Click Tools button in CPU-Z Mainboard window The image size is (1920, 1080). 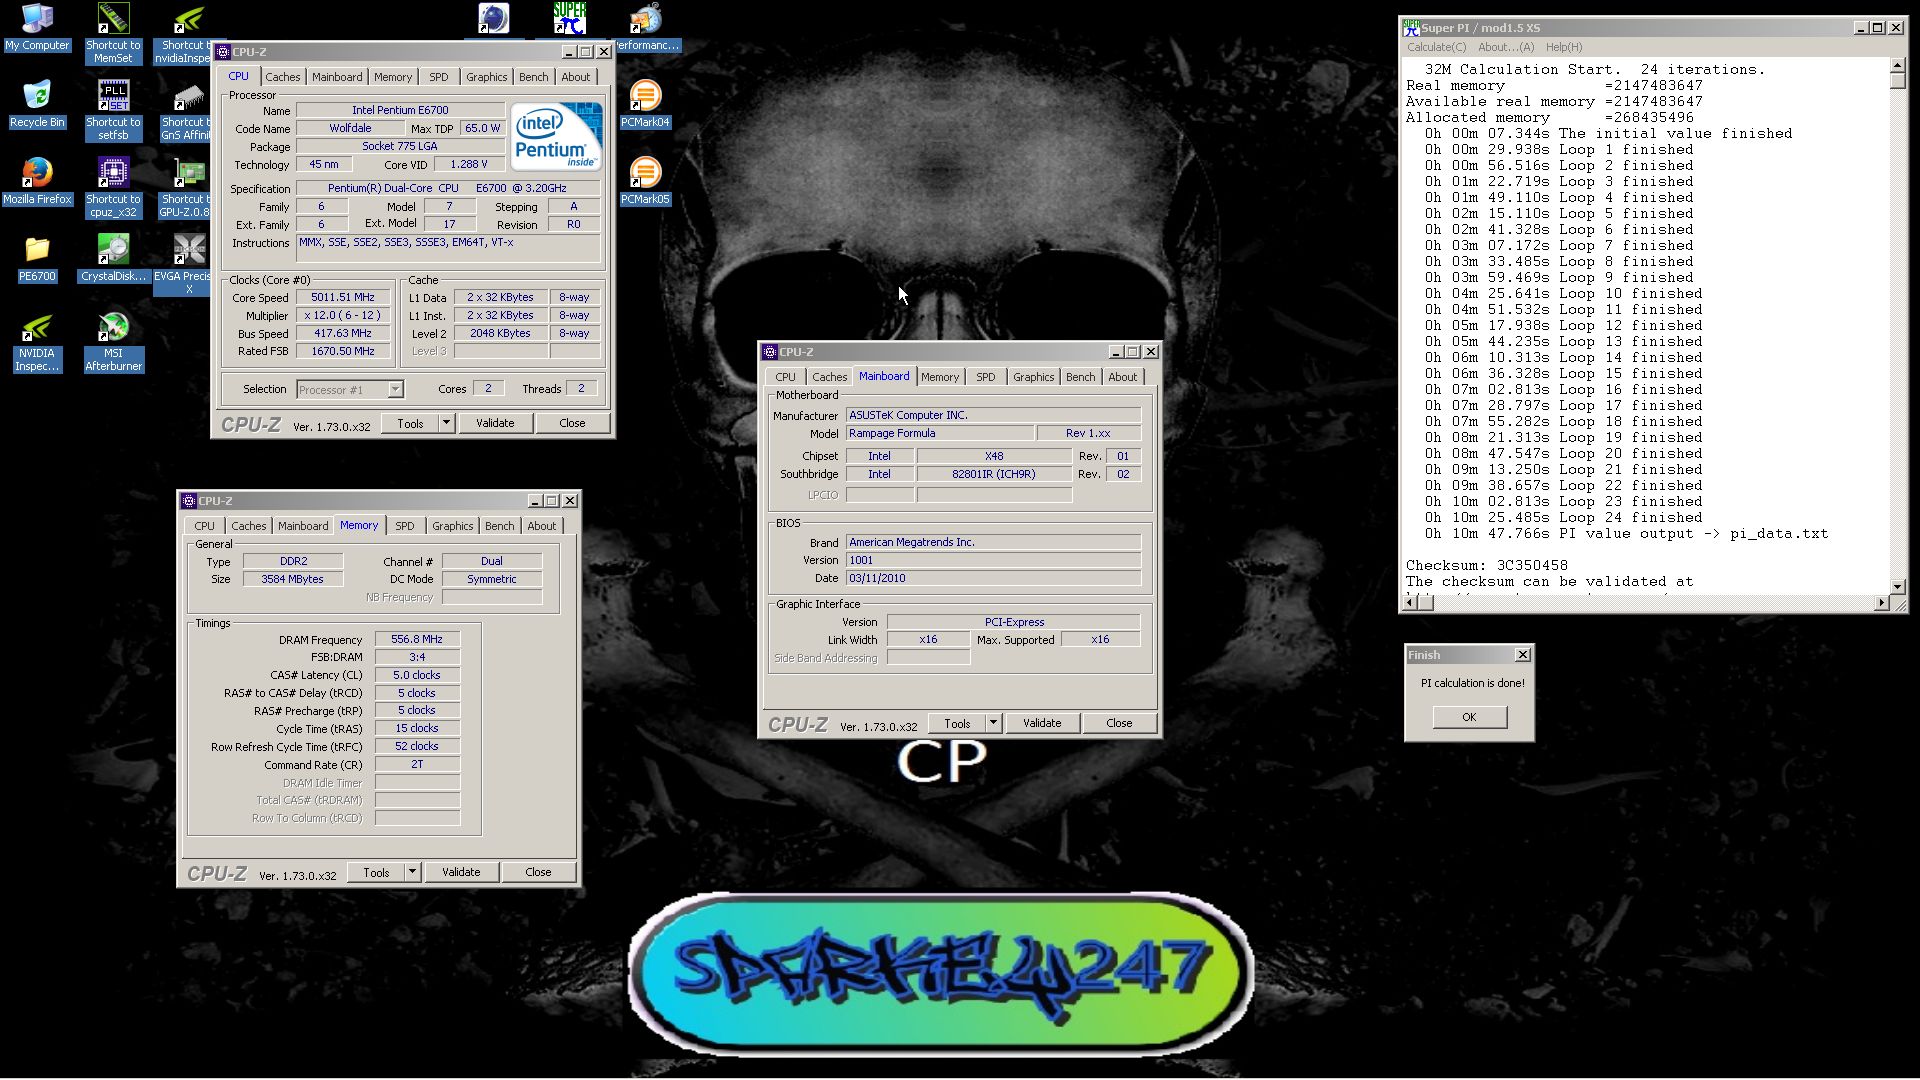click(x=957, y=723)
